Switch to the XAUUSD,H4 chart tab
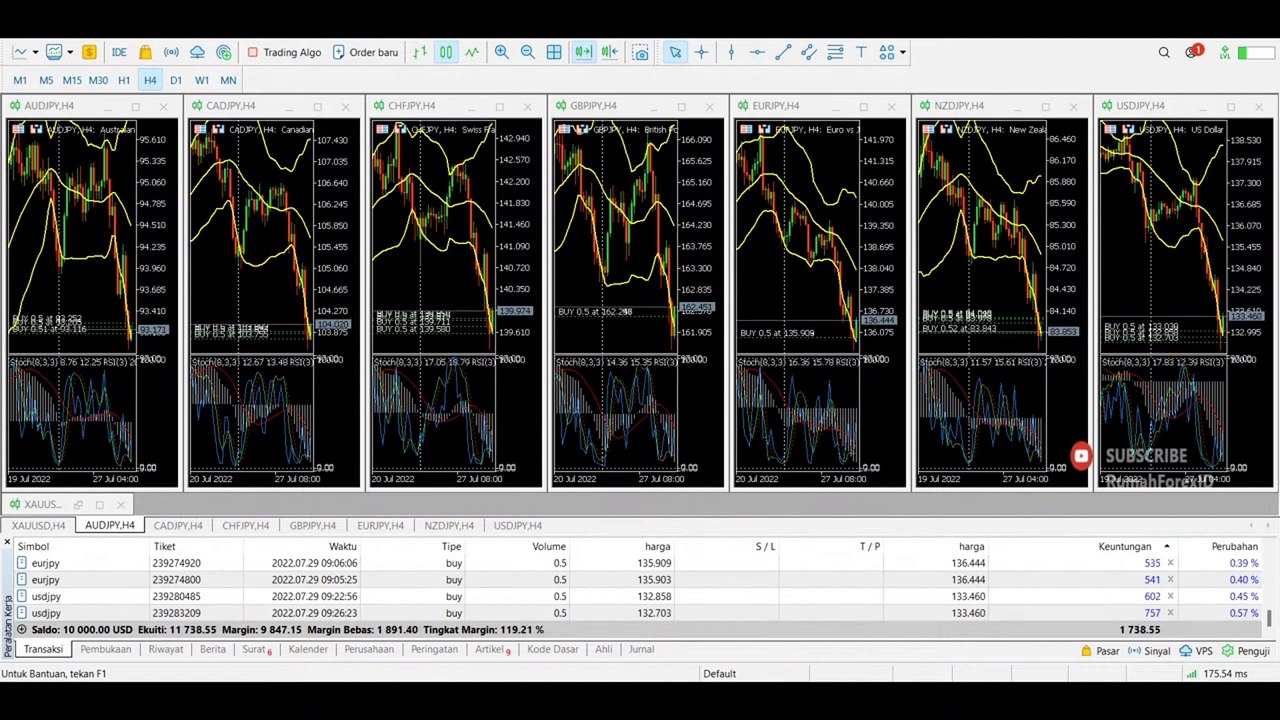 click(38, 526)
